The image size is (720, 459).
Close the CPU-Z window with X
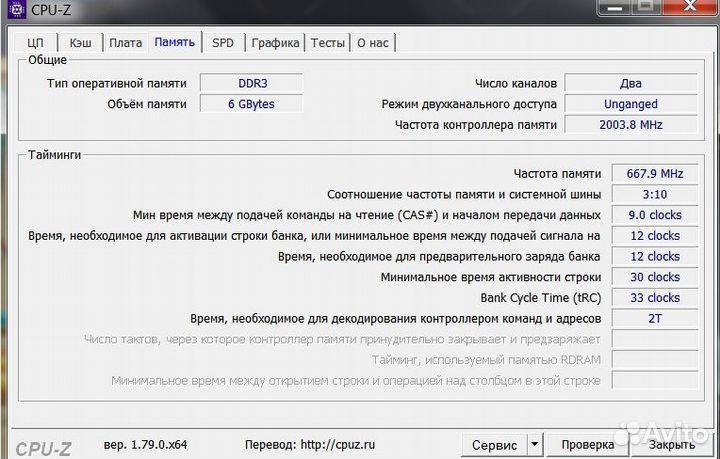pyautogui.click(x=690, y=6)
